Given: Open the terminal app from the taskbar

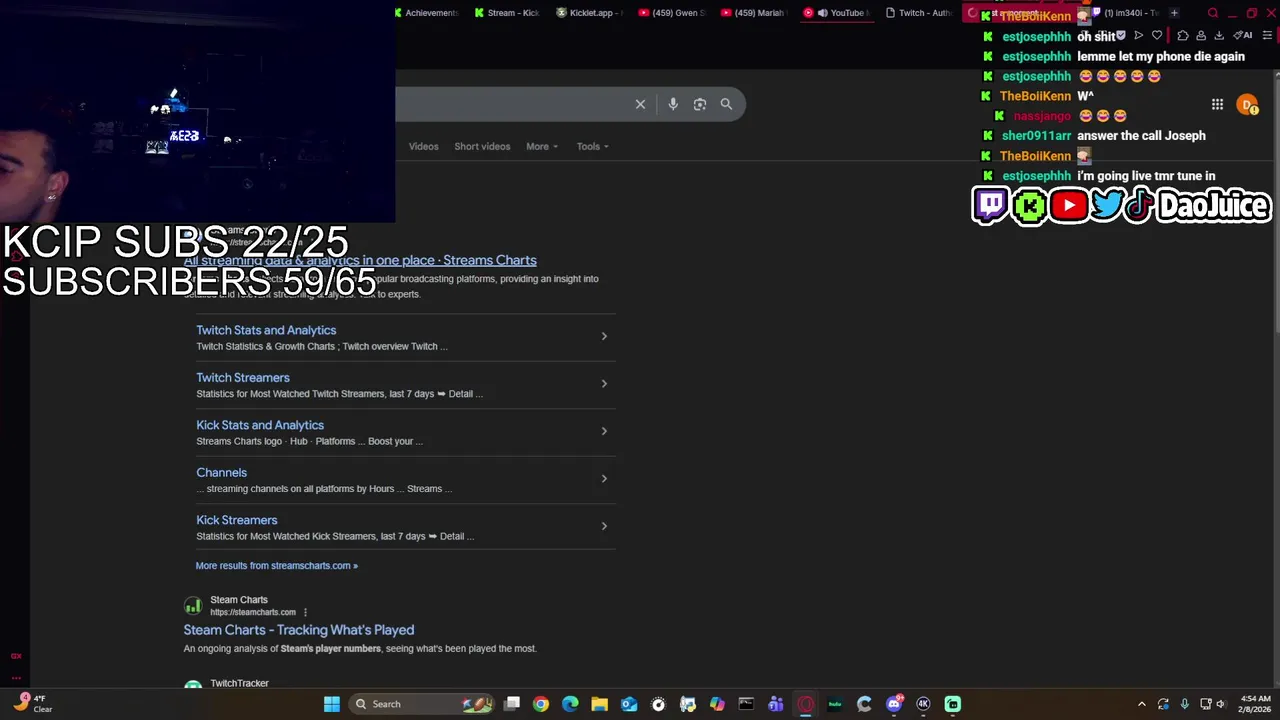Looking at the screenshot, I should pyautogui.click(x=746, y=704).
